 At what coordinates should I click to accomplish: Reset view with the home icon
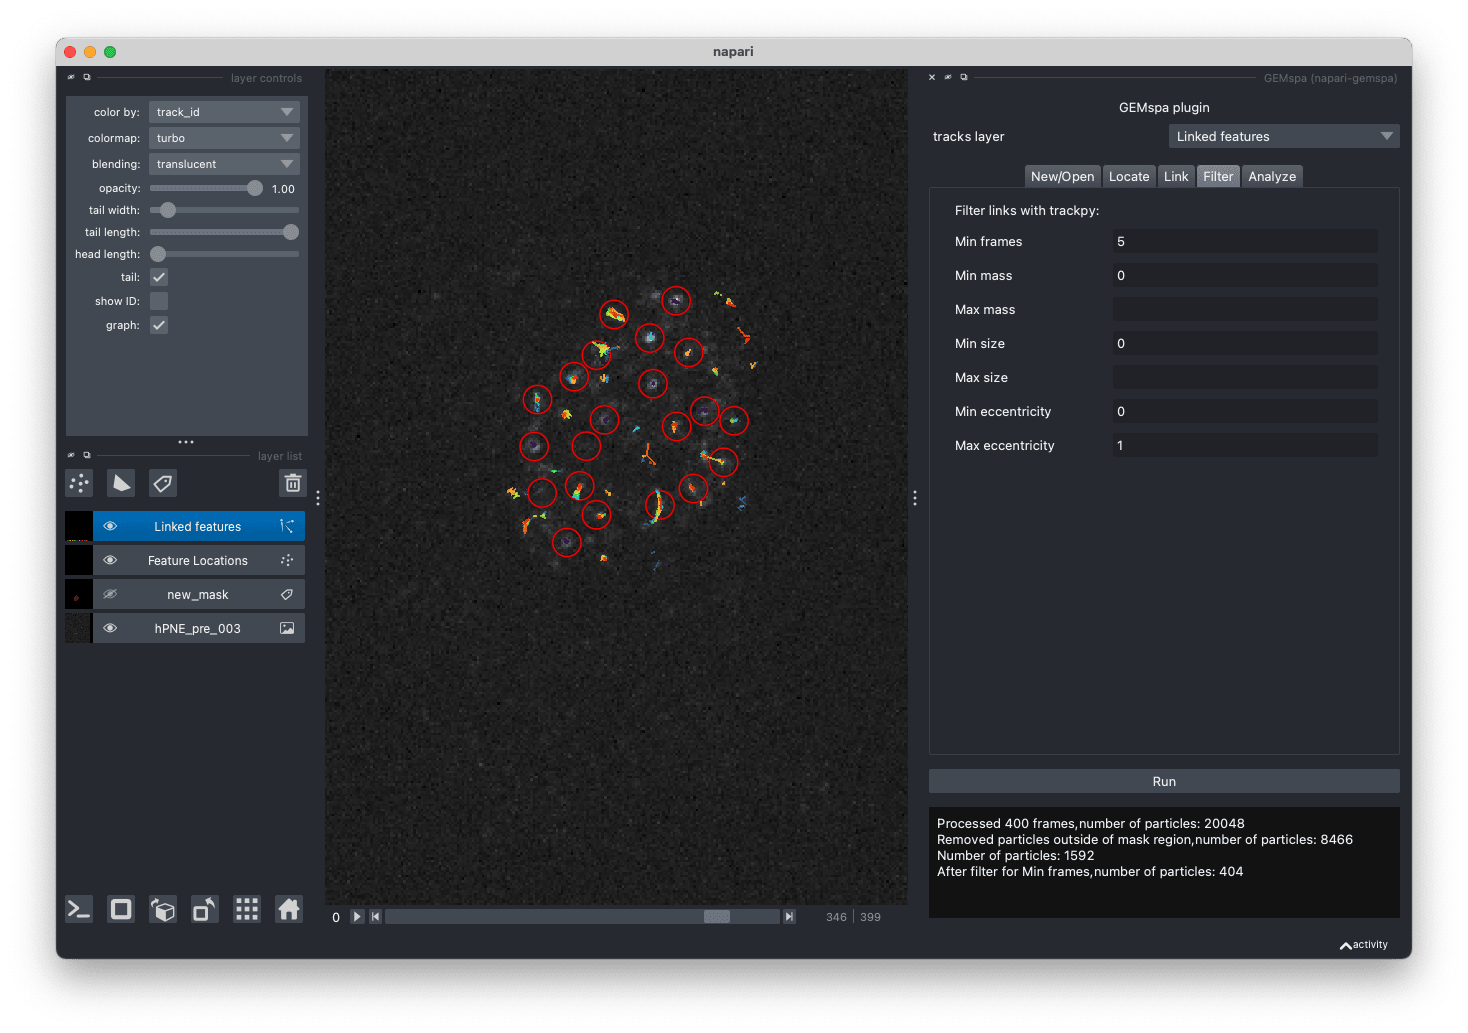click(x=289, y=909)
